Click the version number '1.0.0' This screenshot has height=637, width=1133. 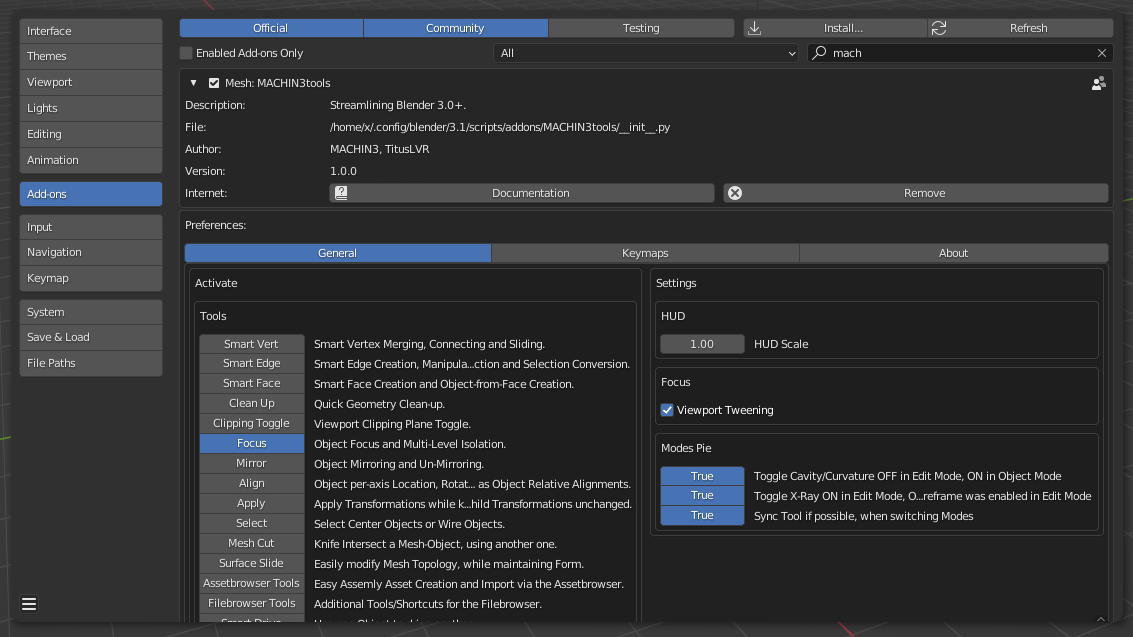(x=343, y=171)
